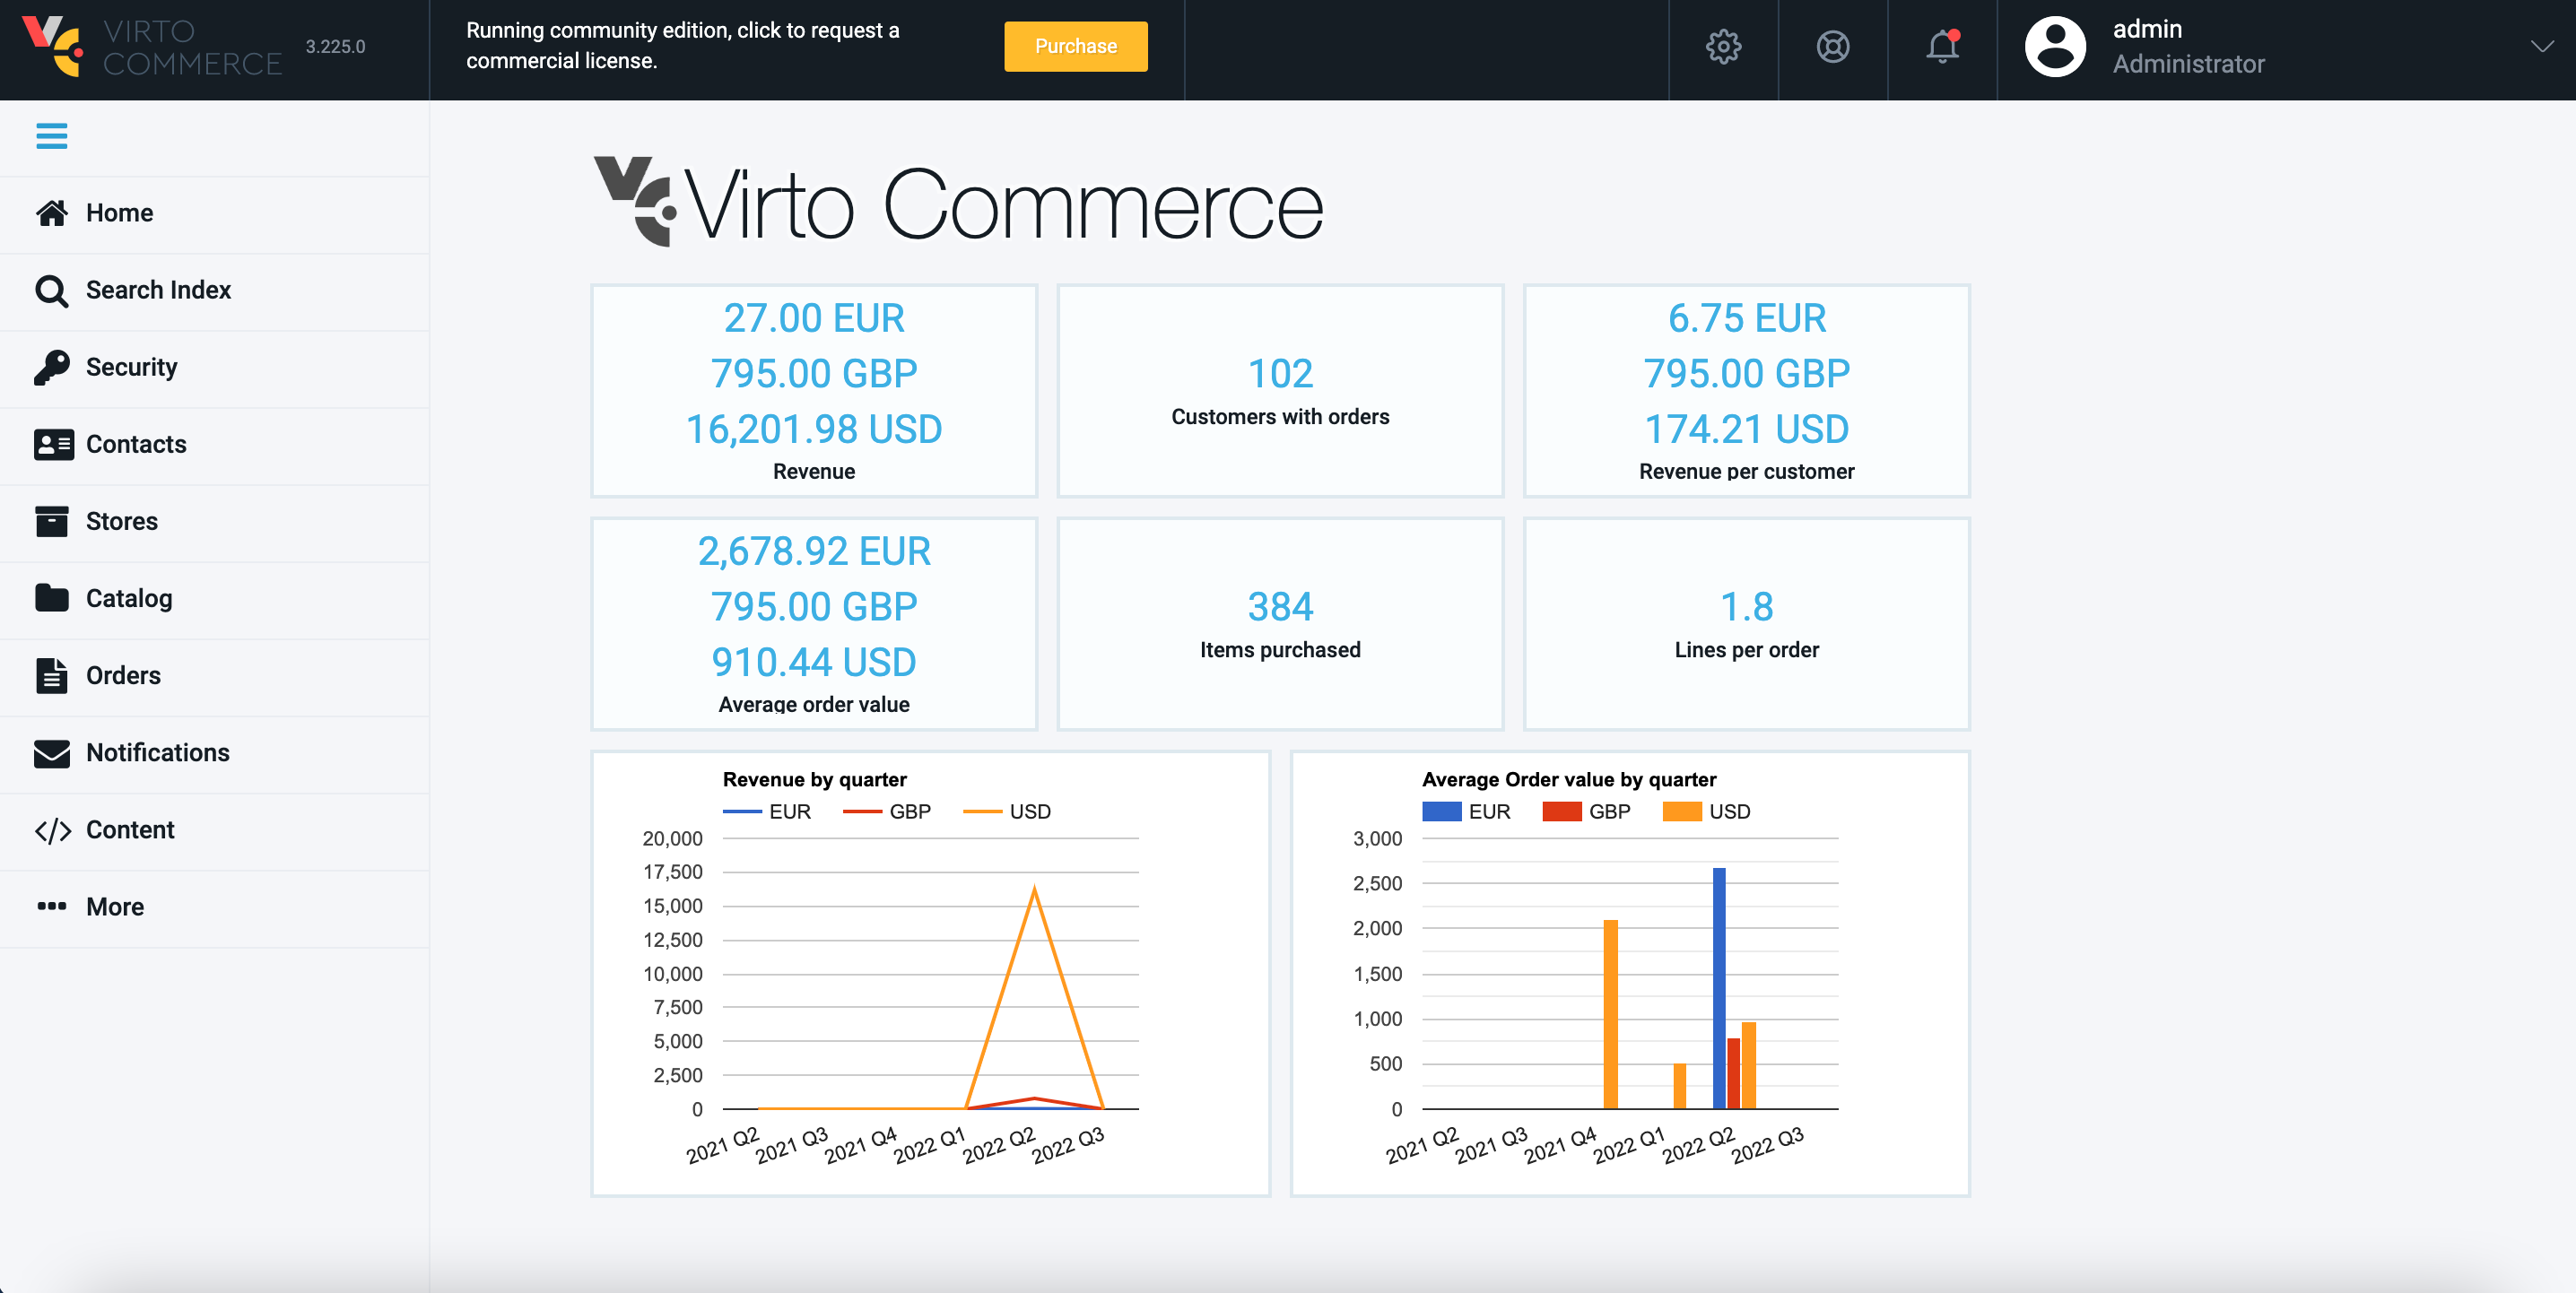Open Notifications envelope icon
The image size is (2576, 1293).
53,753
